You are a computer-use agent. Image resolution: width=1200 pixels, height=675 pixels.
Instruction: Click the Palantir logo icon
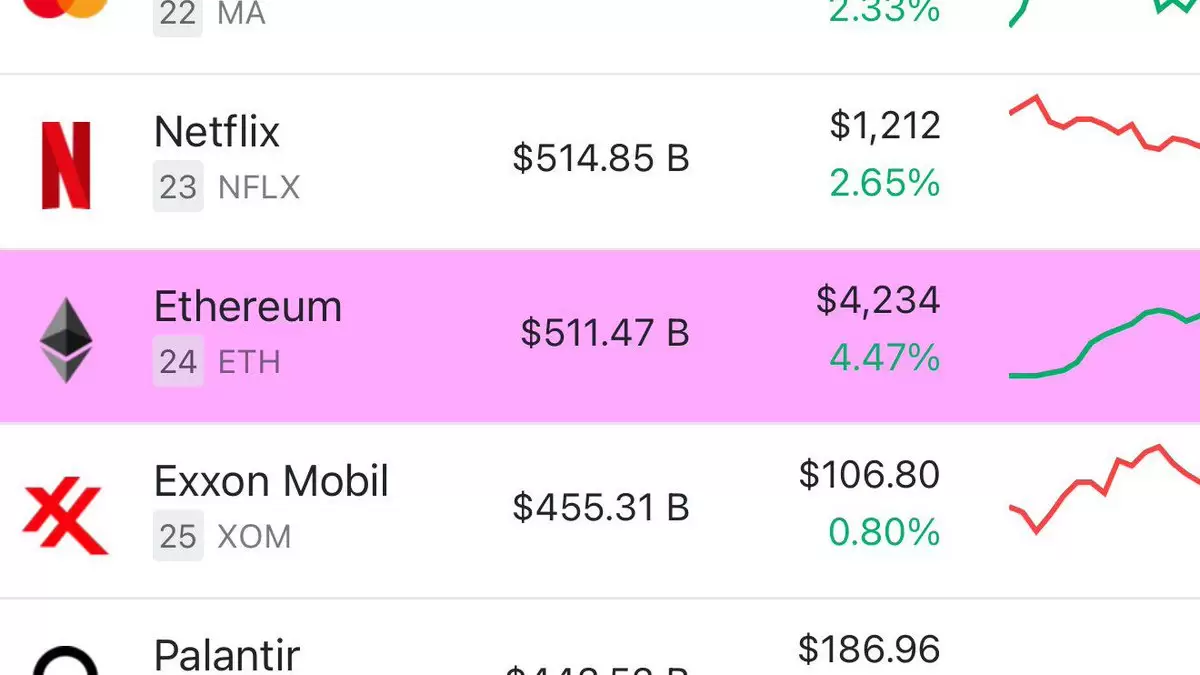(66, 664)
